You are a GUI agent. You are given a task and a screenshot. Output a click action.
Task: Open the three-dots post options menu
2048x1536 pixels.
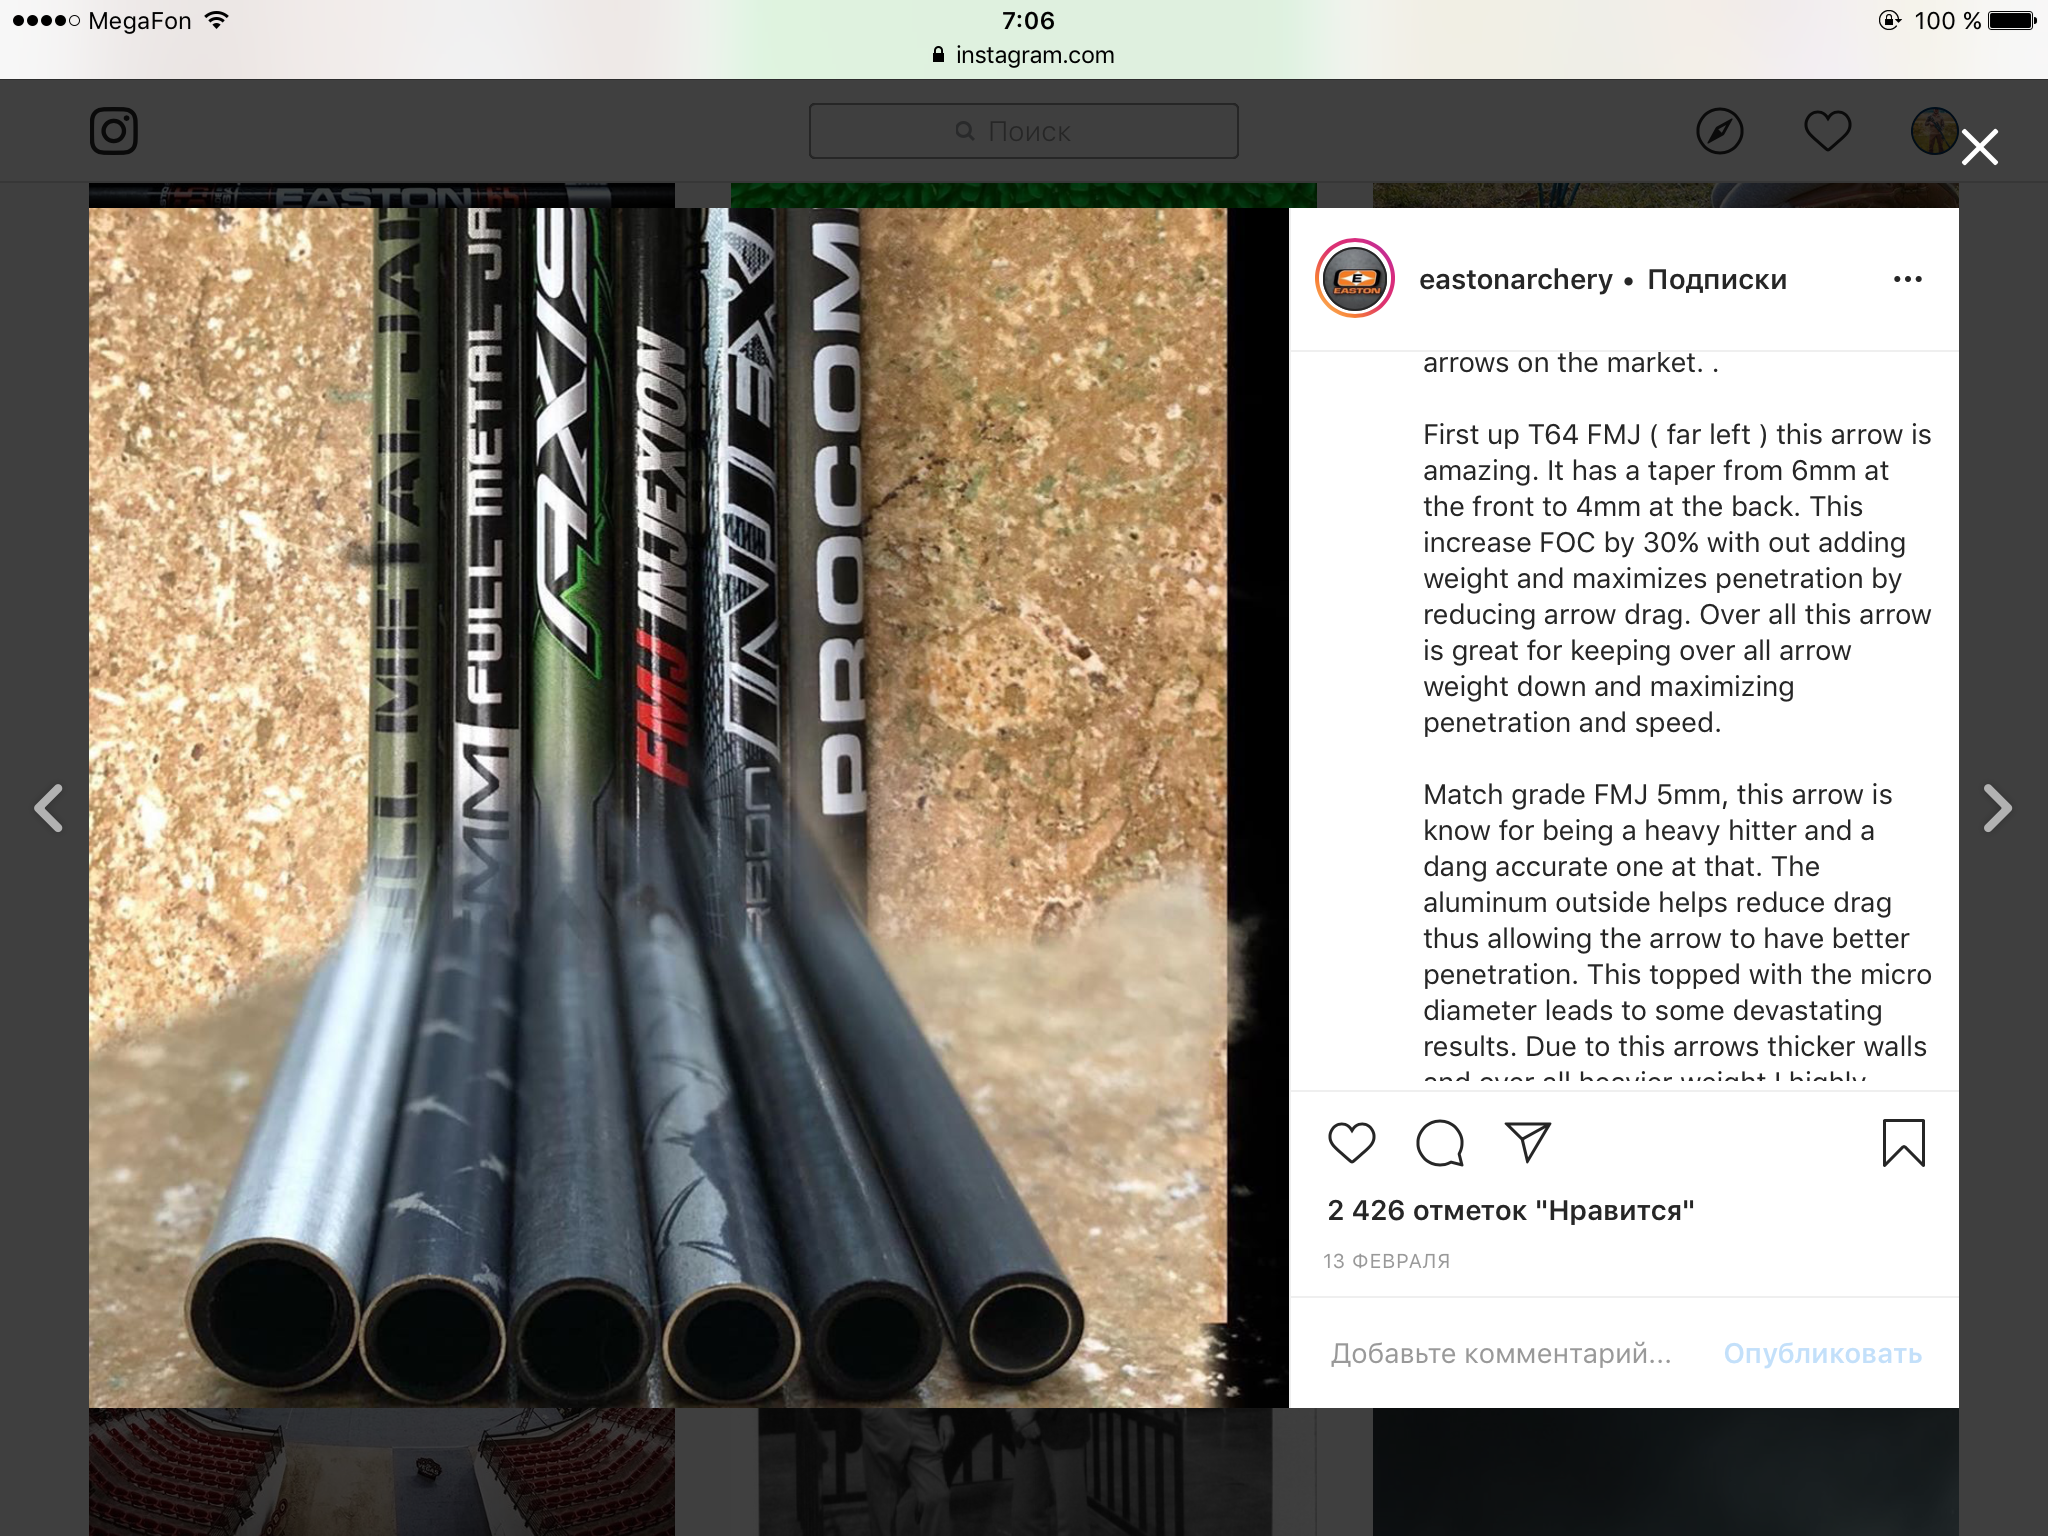[x=1907, y=279]
